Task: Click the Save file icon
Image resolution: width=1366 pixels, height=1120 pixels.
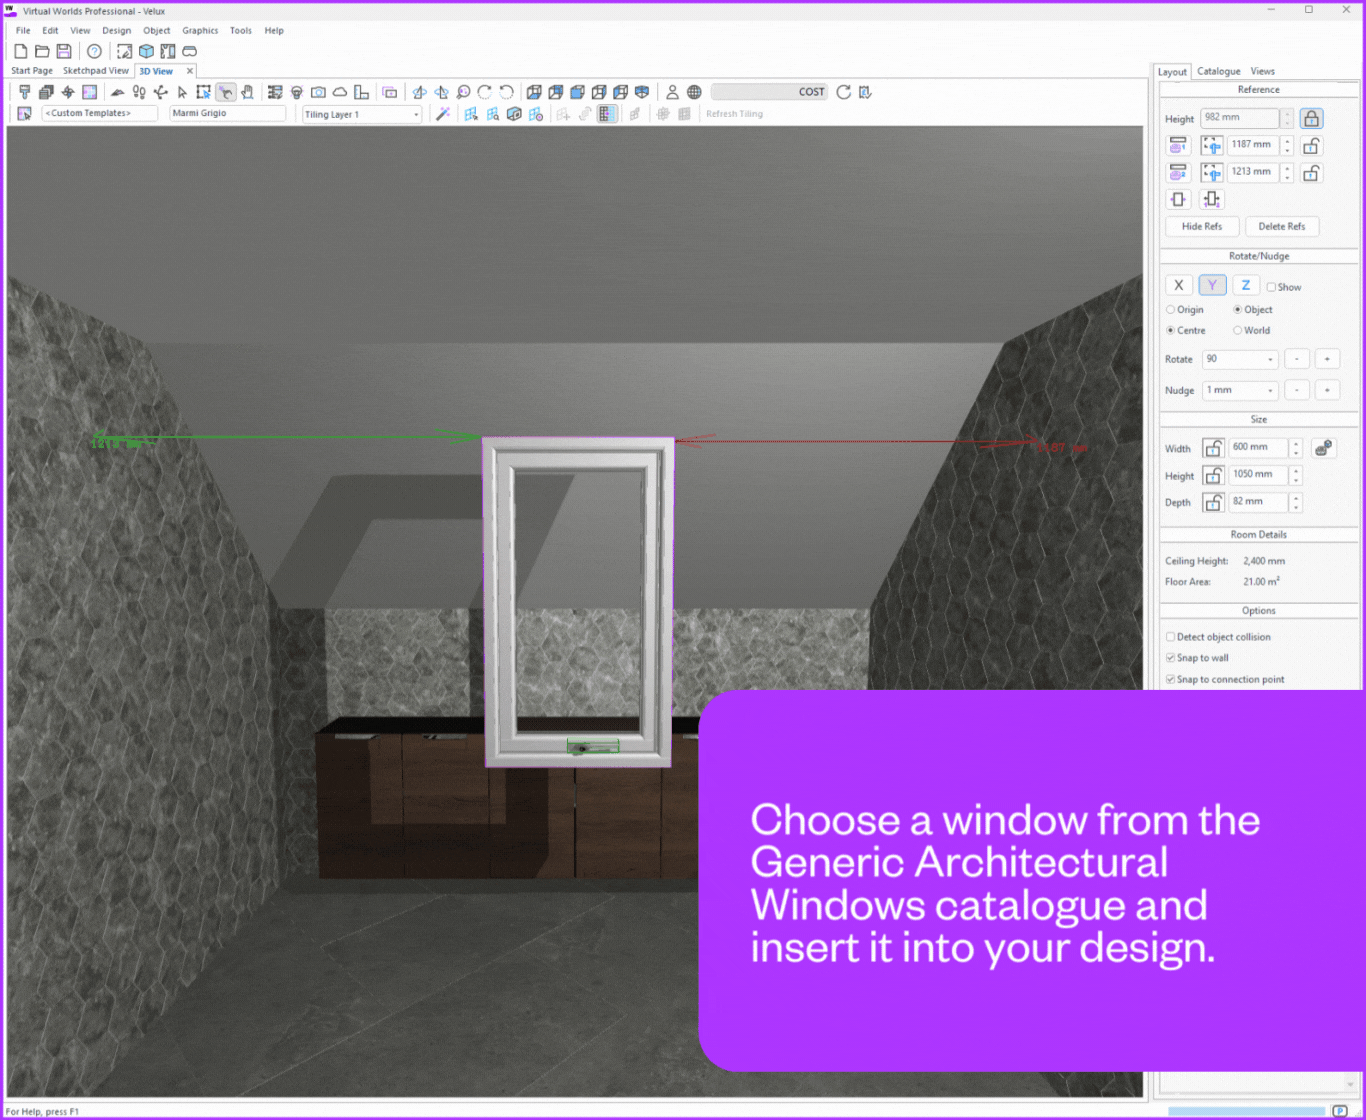Action: (x=64, y=51)
